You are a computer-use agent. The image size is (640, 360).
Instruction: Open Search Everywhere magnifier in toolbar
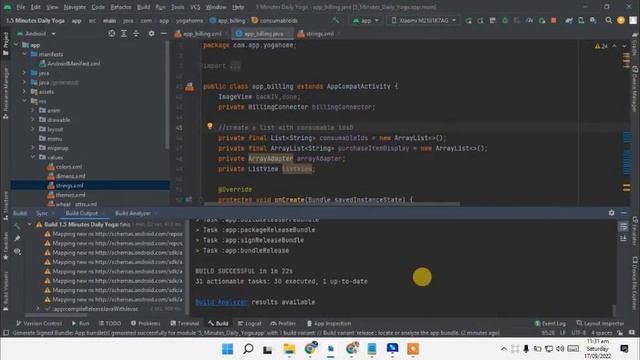pos(609,20)
